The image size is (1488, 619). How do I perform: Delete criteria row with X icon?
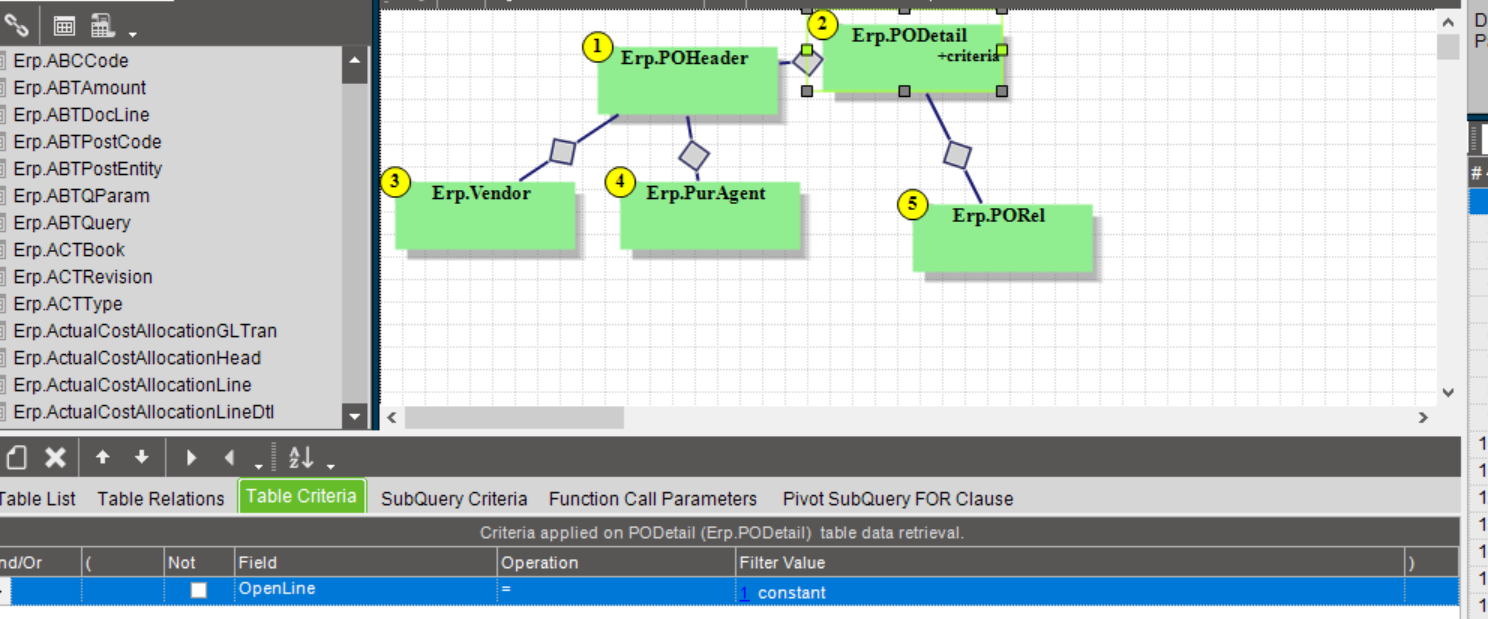tap(55, 457)
